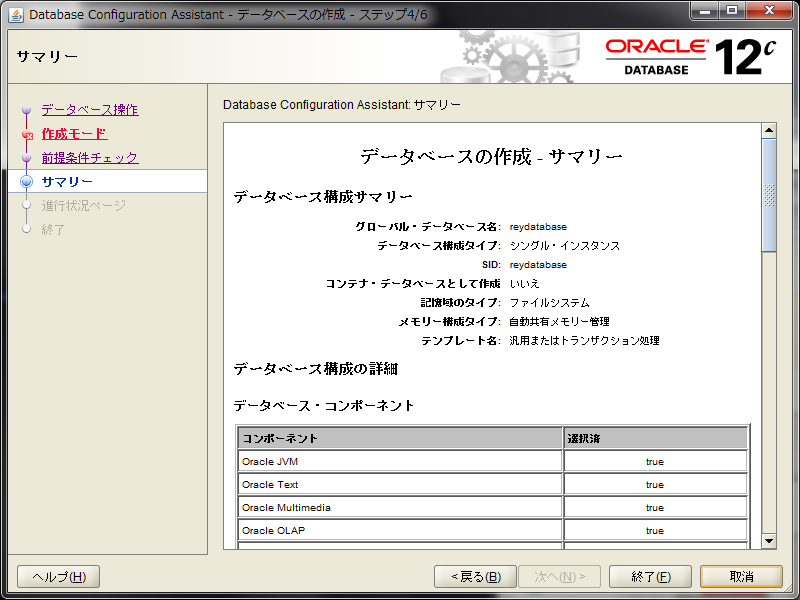
Task: Select サマリー step in sidebar
Action: point(67,182)
